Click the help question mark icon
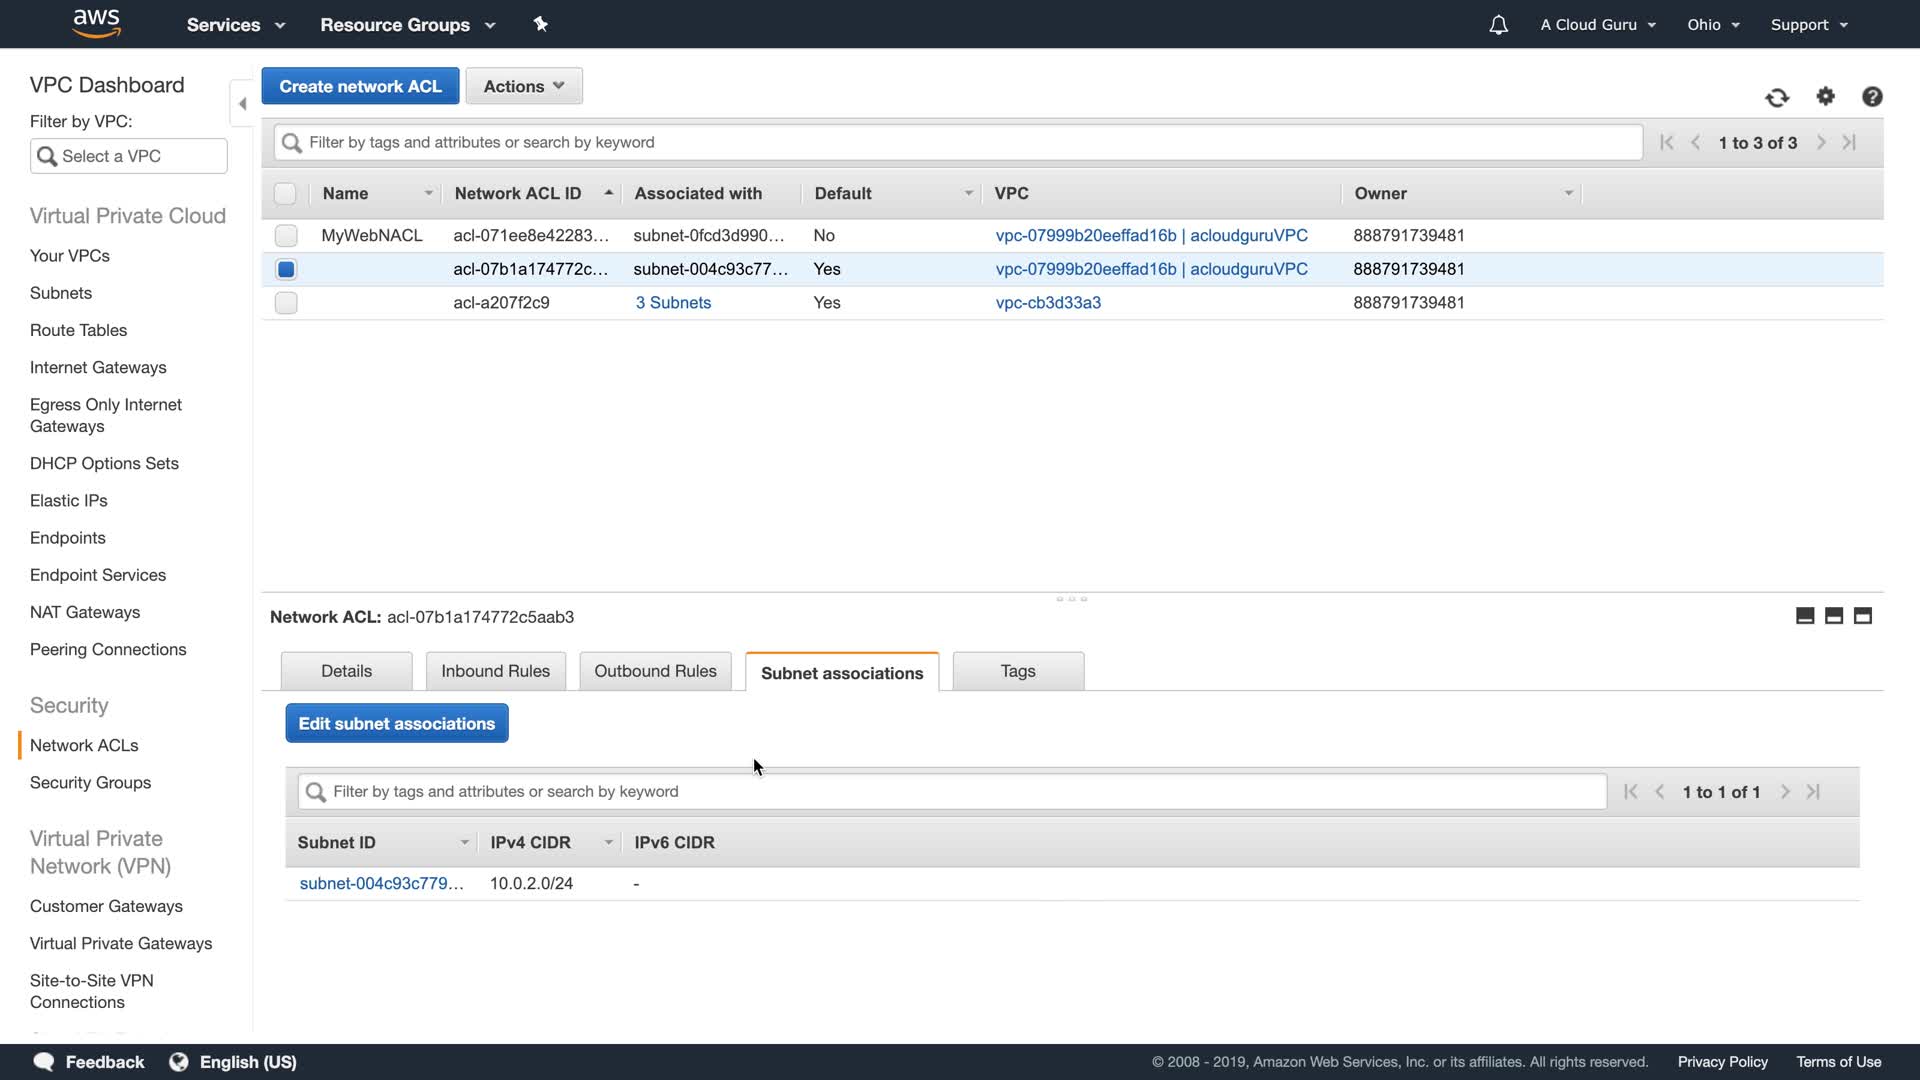 [1872, 96]
